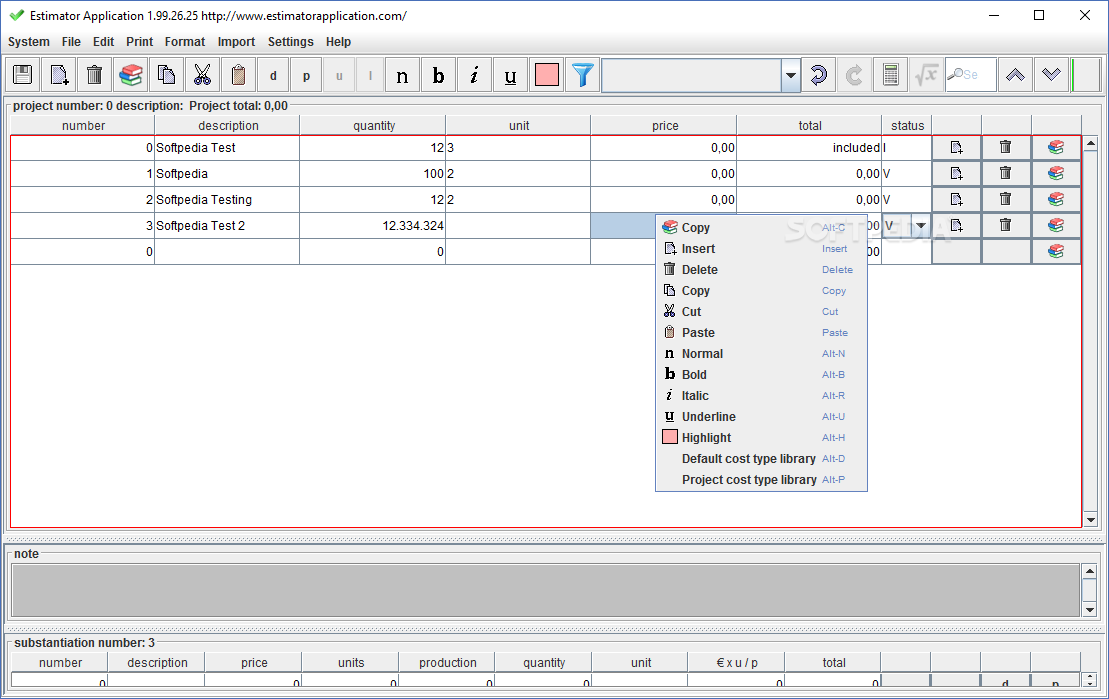Toggle underline formatting in the toolbar
The image size is (1109, 699).
(510, 75)
